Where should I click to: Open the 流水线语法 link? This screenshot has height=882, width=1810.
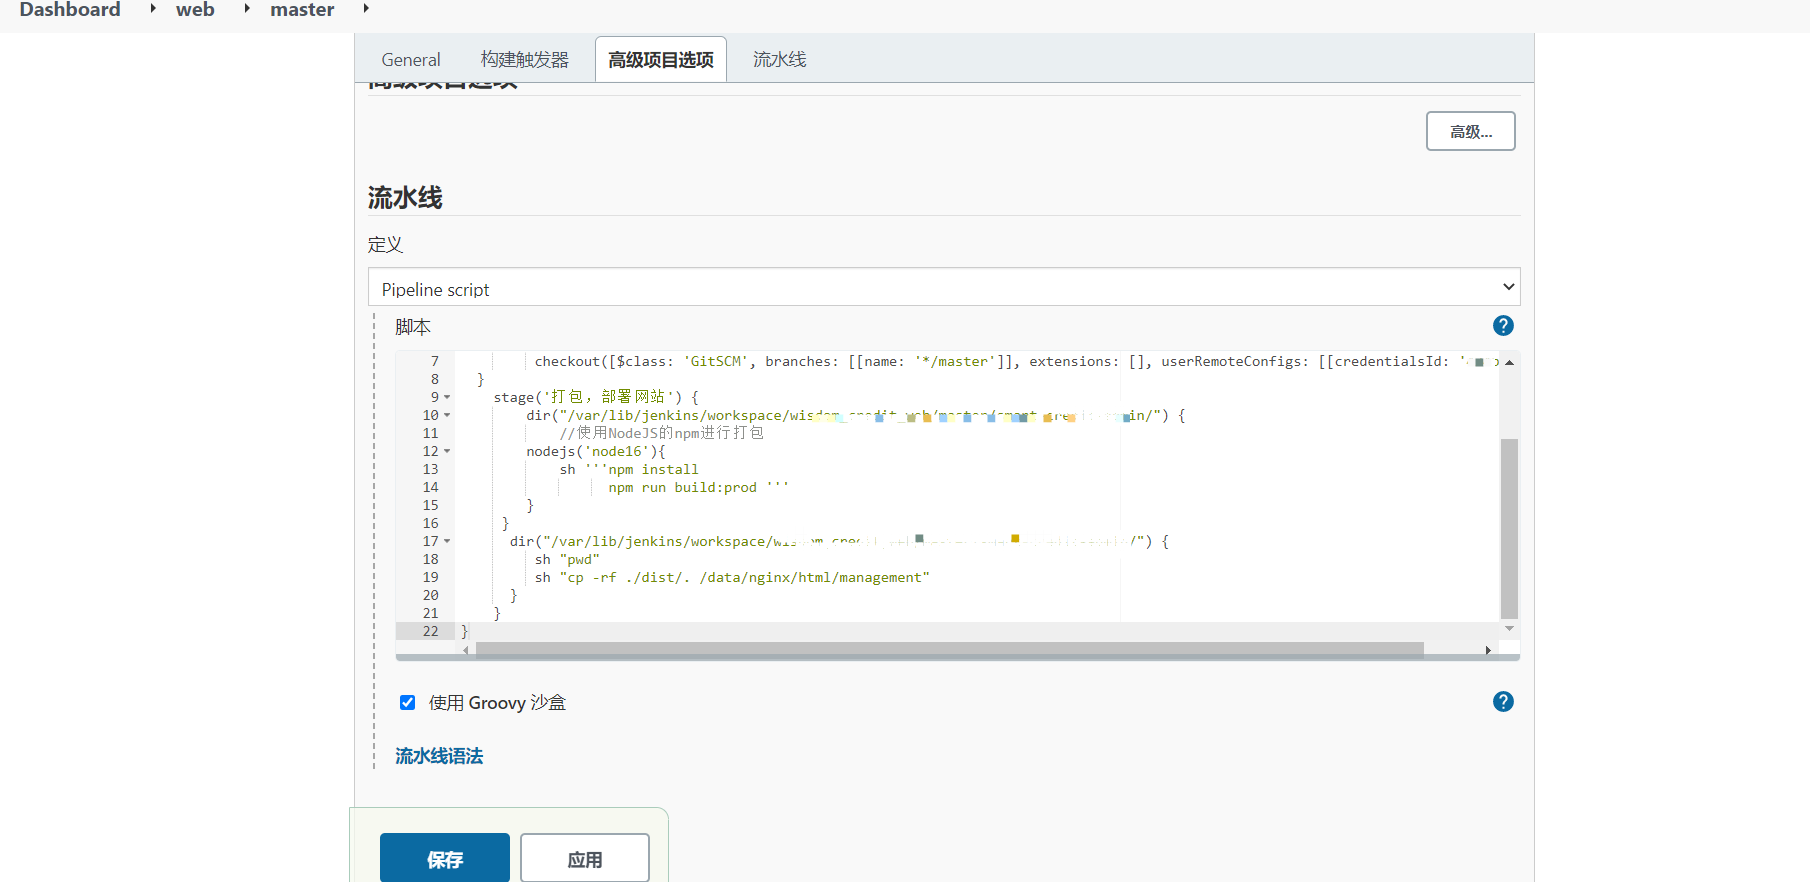(439, 756)
